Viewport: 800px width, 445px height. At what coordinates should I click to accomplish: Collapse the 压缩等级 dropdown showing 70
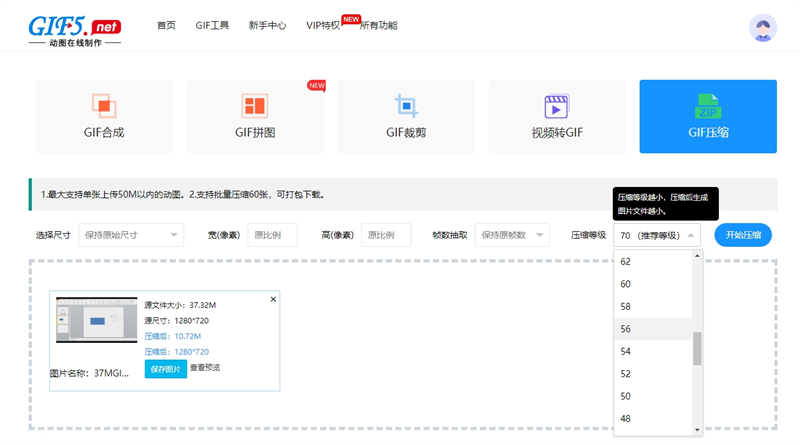(657, 235)
